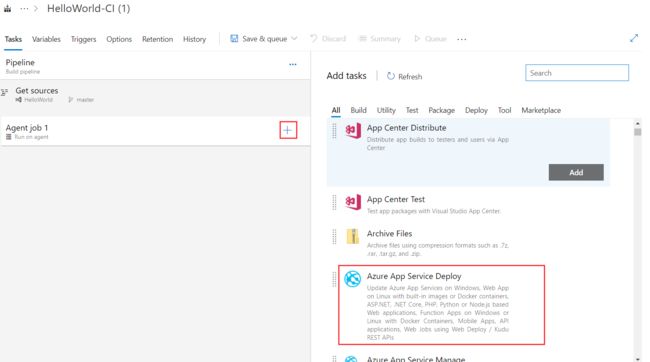Click the Azure App Service Deploy icon
Image resolution: width=650 pixels, height=362 pixels.
352,279
